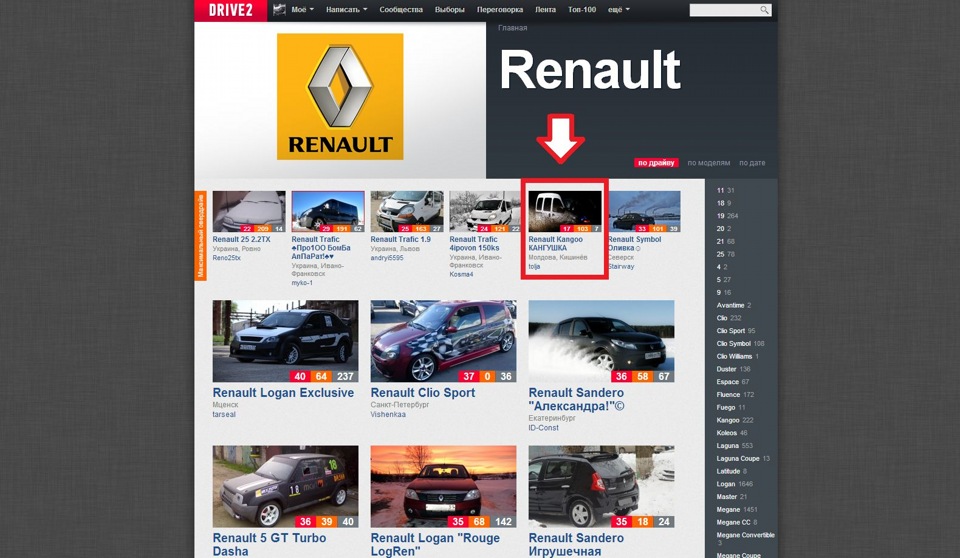960x558 pixels.
Task: Expand the ещё menu
Action: 618,9
